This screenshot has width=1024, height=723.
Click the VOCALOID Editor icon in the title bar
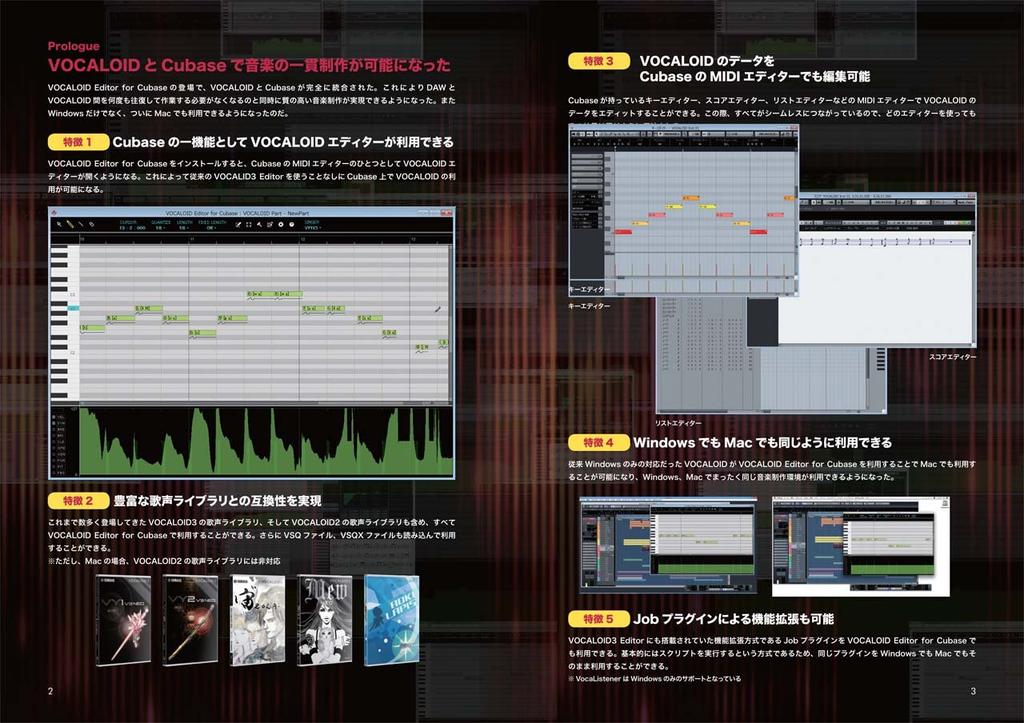(x=53, y=211)
